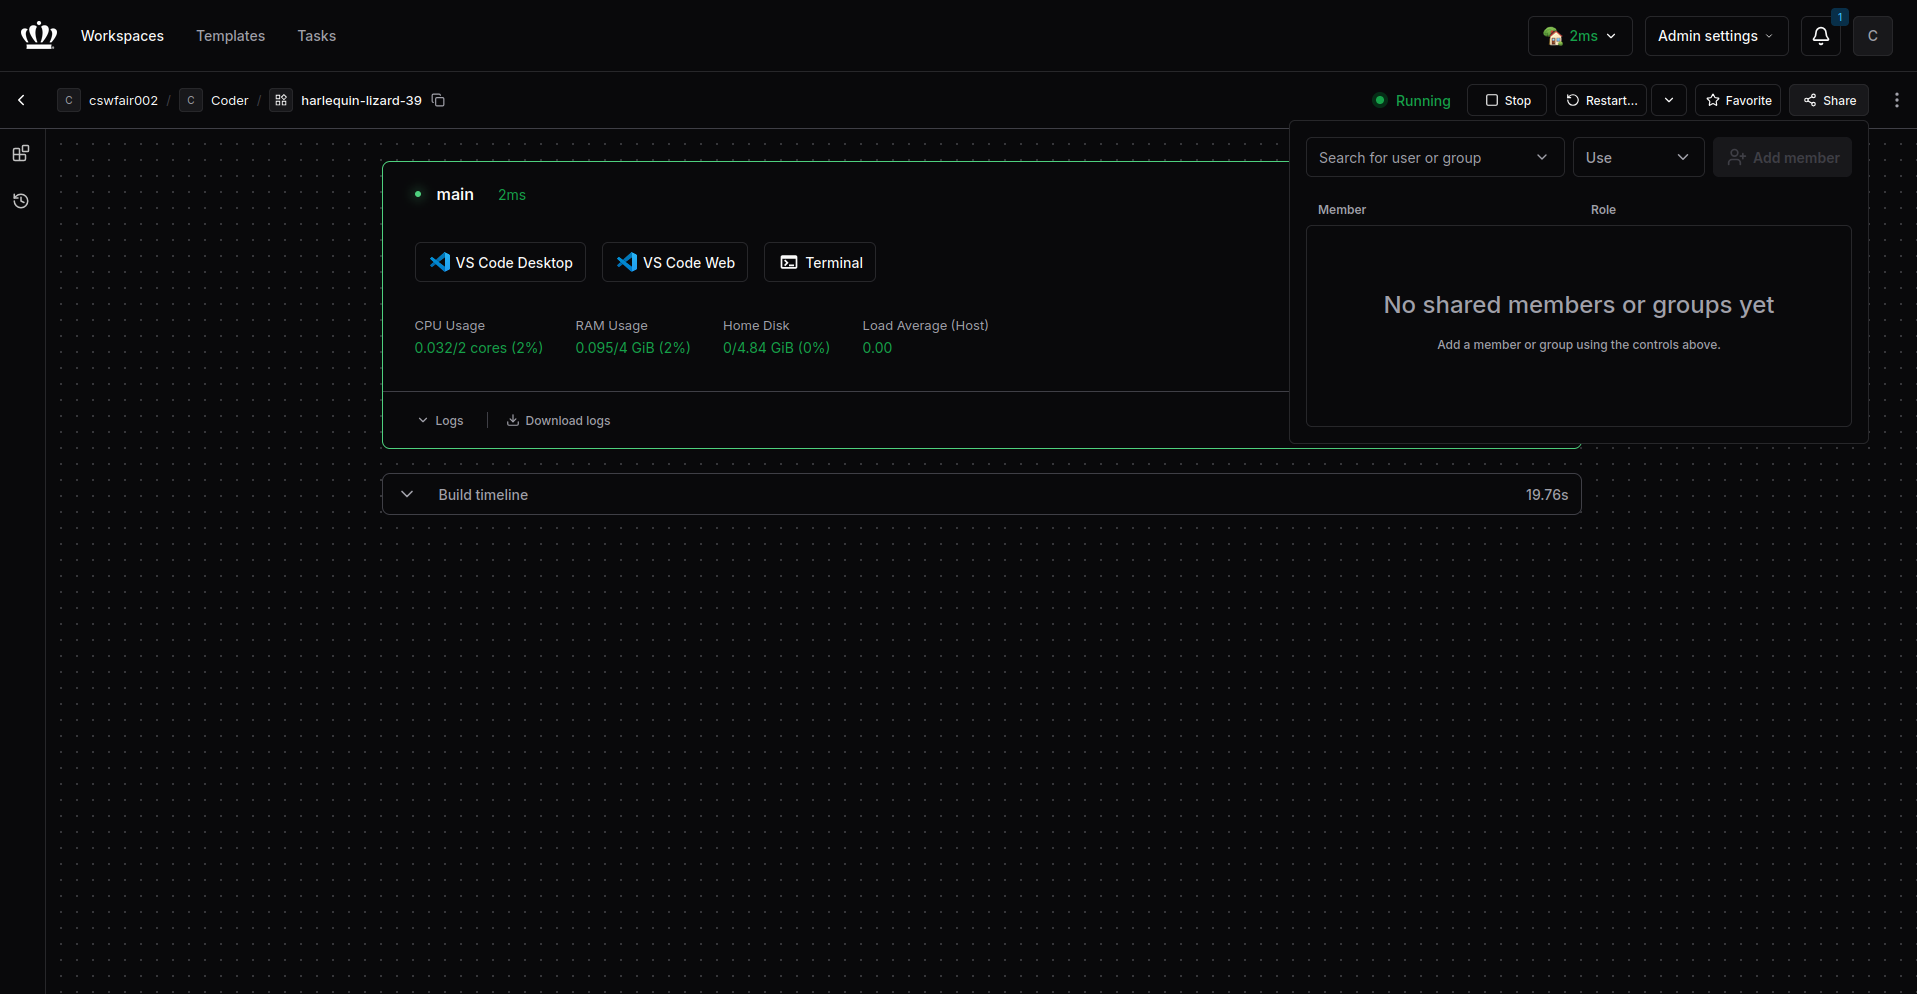Image resolution: width=1917 pixels, height=994 pixels.
Task: Expand the Logs section
Action: click(440, 421)
